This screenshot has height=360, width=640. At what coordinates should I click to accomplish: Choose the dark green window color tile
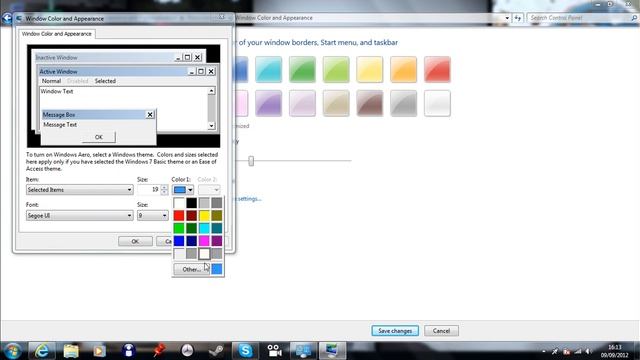tap(302, 70)
